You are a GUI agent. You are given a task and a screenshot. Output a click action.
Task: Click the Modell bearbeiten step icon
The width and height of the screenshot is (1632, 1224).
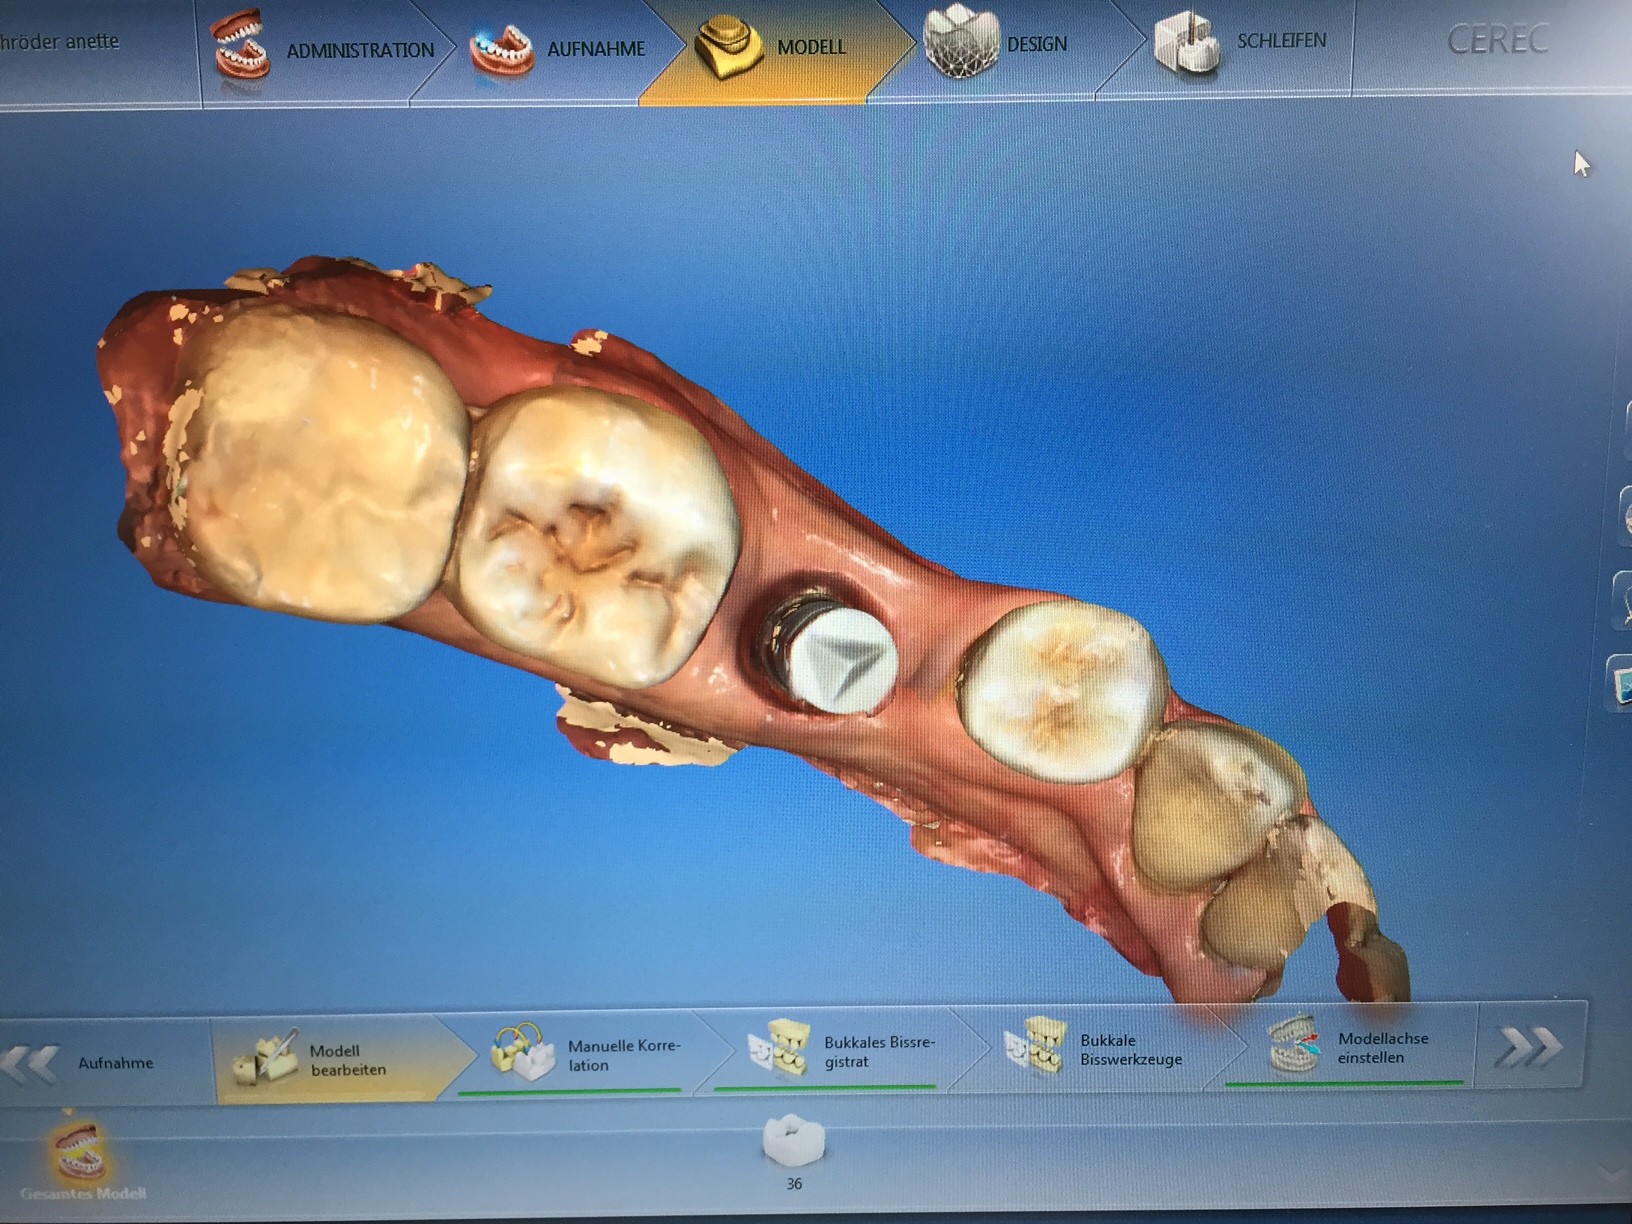click(x=265, y=1058)
